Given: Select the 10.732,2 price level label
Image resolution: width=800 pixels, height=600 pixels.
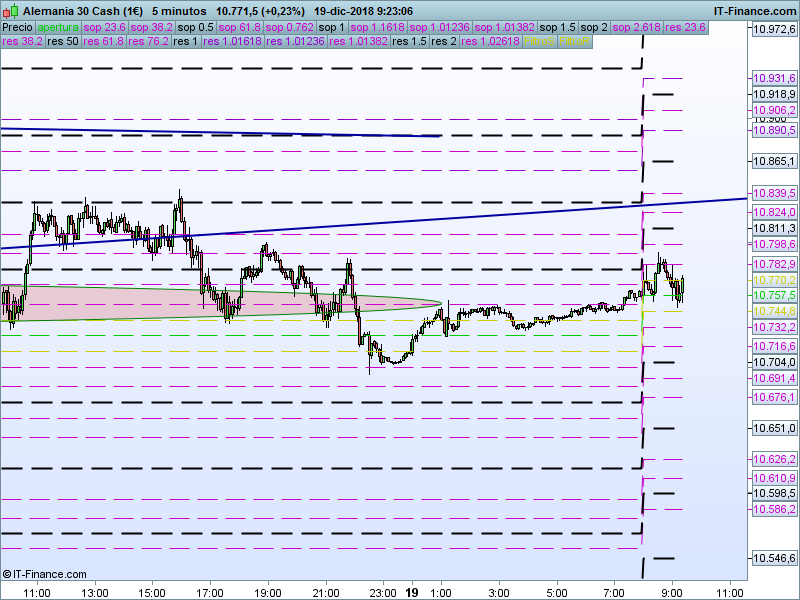Looking at the screenshot, I should pyautogui.click(x=774, y=327).
